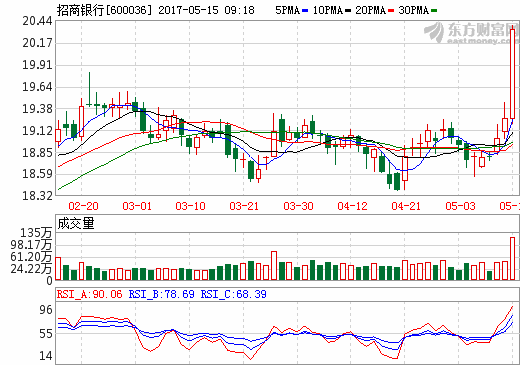Click the tall red candlestick at far right
Screen dimensions: 520x365
[x=513, y=74]
